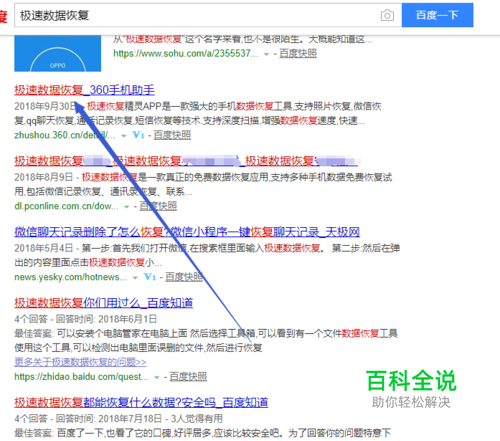This screenshot has width=500, height=441.
Task: Expand dropdown arrow next to sohu.com URL
Action: (266, 54)
